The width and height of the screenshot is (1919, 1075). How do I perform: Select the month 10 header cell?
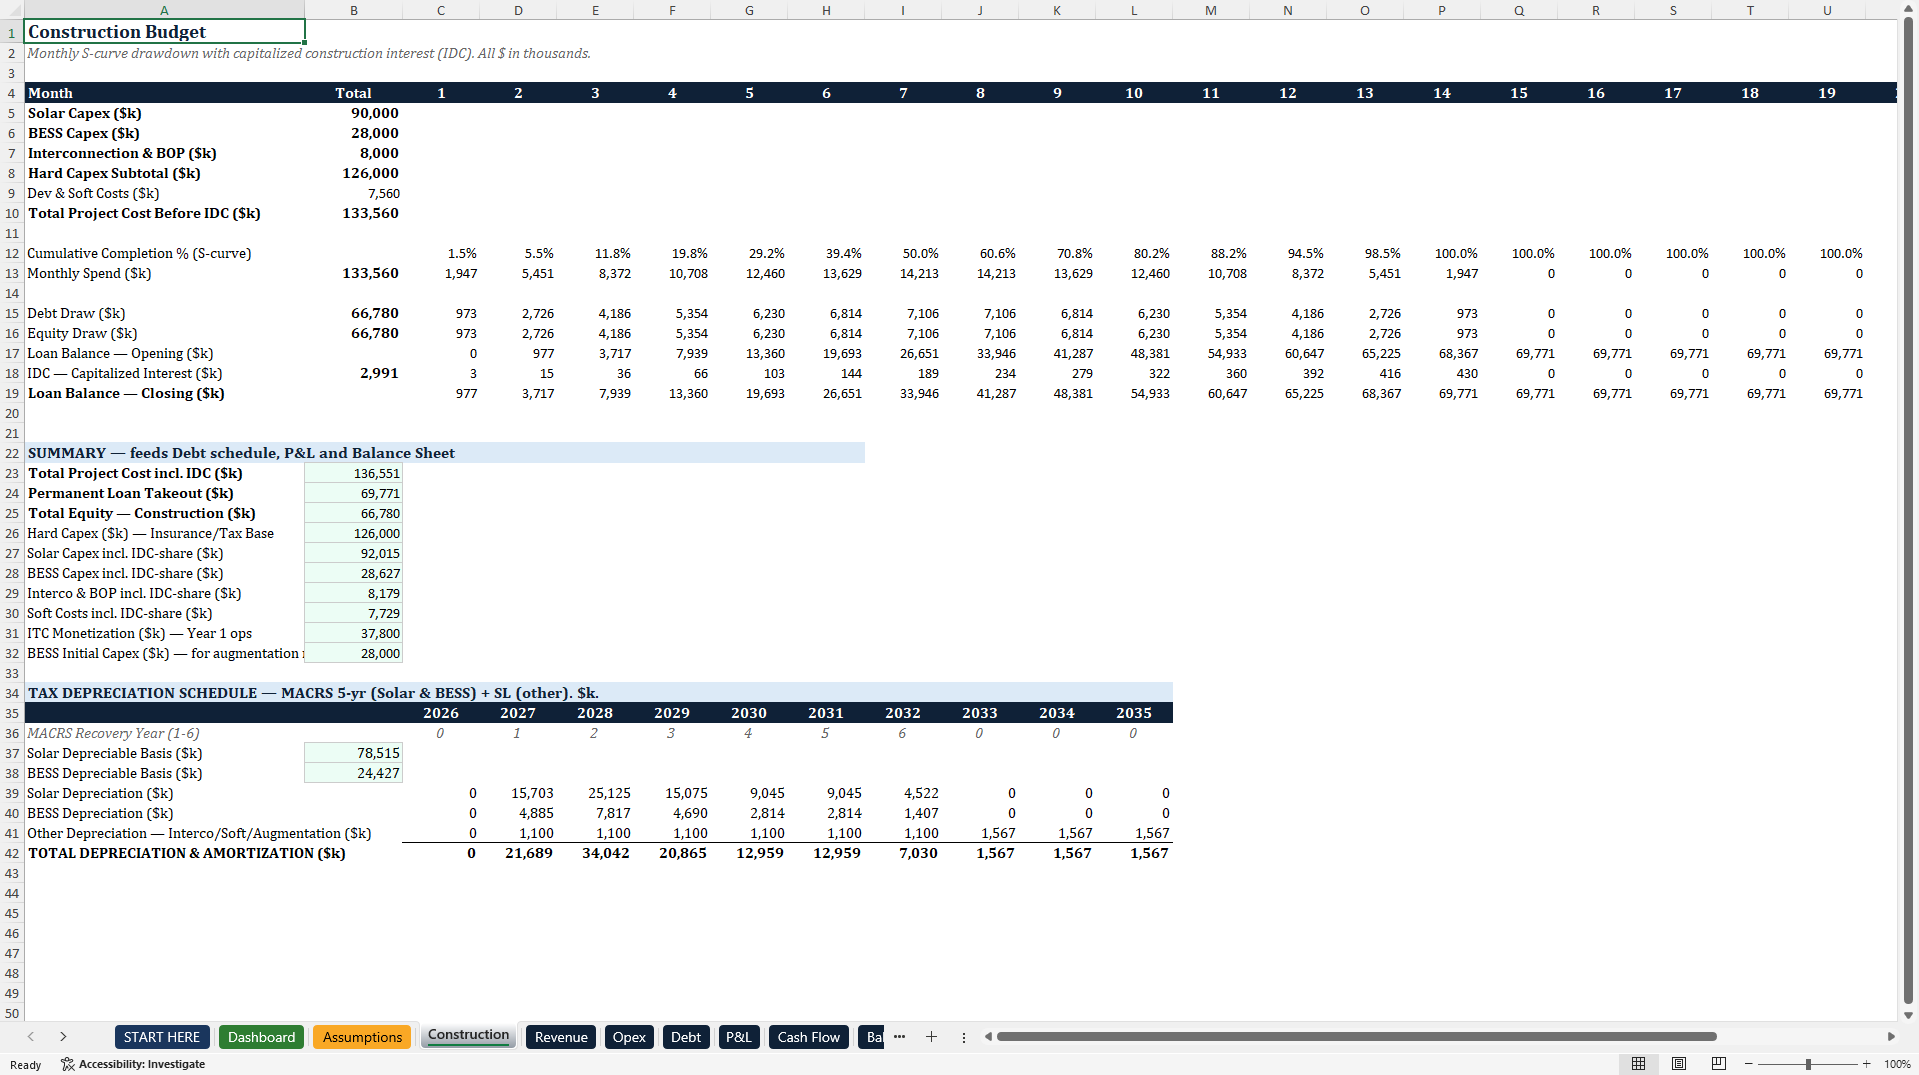[1134, 93]
